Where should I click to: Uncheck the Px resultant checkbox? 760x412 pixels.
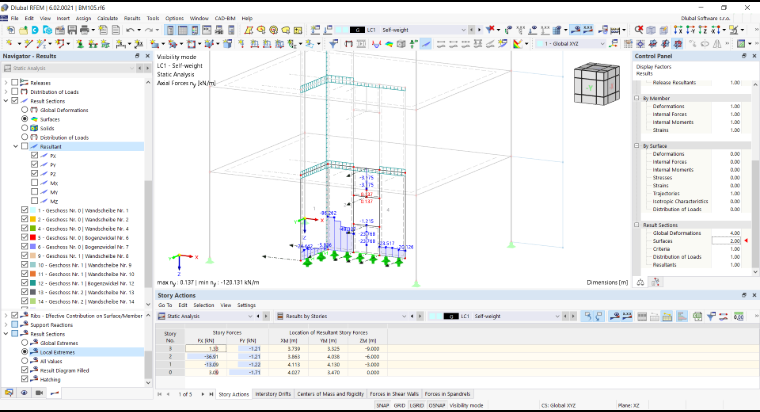[34, 156]
